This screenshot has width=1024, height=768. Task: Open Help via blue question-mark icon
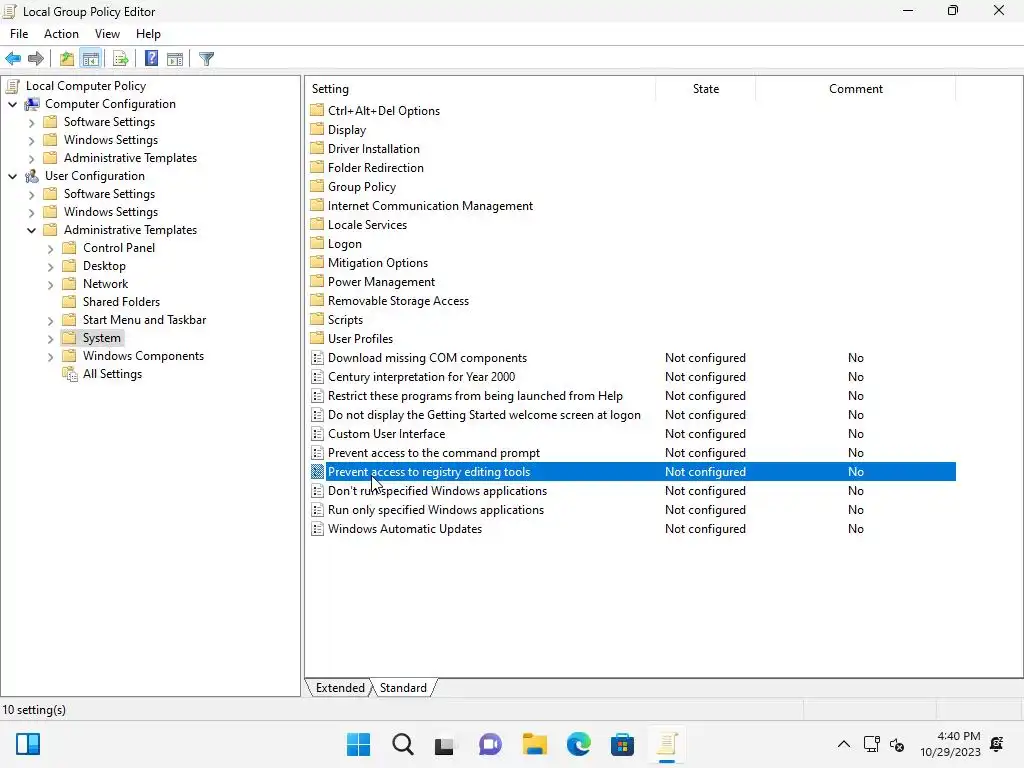coord(151,59)
